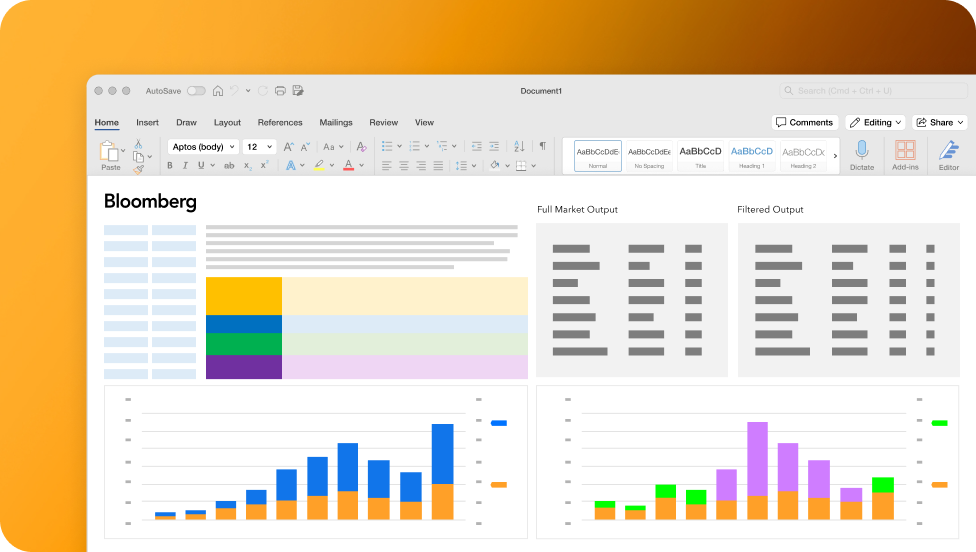Click the Home icon in title bar
Viewport: 976px width, 552px height.
point(218,91)
